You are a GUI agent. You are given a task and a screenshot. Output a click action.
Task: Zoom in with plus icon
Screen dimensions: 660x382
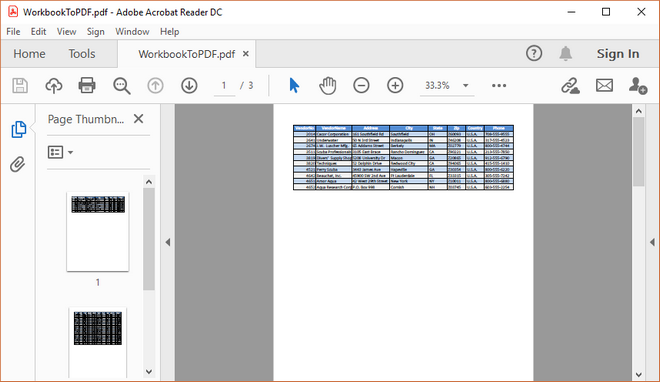click(x=395, y=85)
